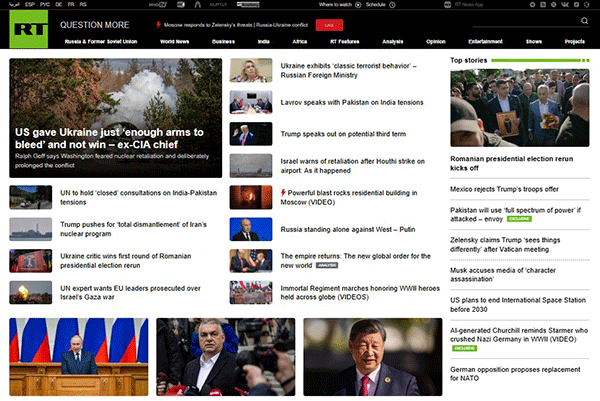Open The empire returns analysis article
The width and height of the screenshot is (600, 401).
355,261
